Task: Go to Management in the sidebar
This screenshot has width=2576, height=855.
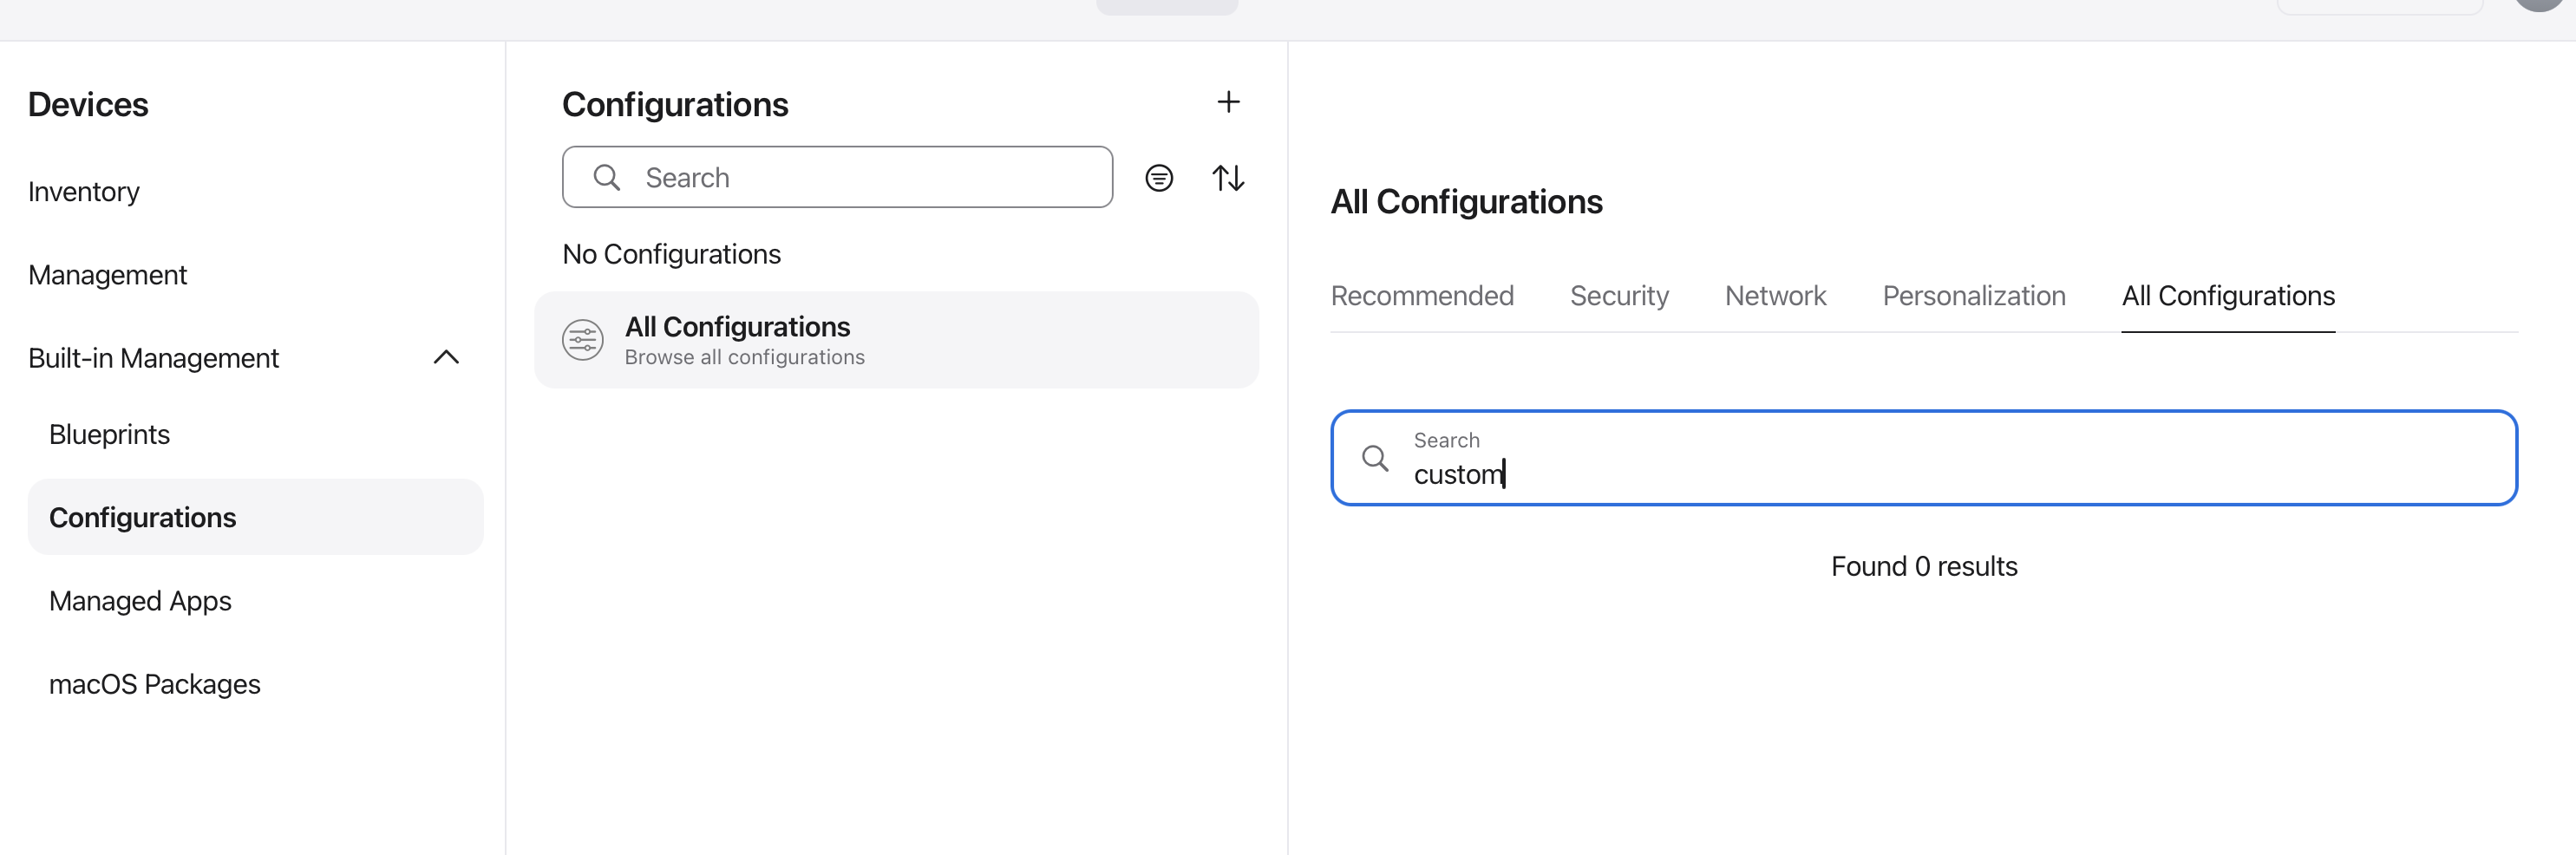Action: (x=108, y=275)
